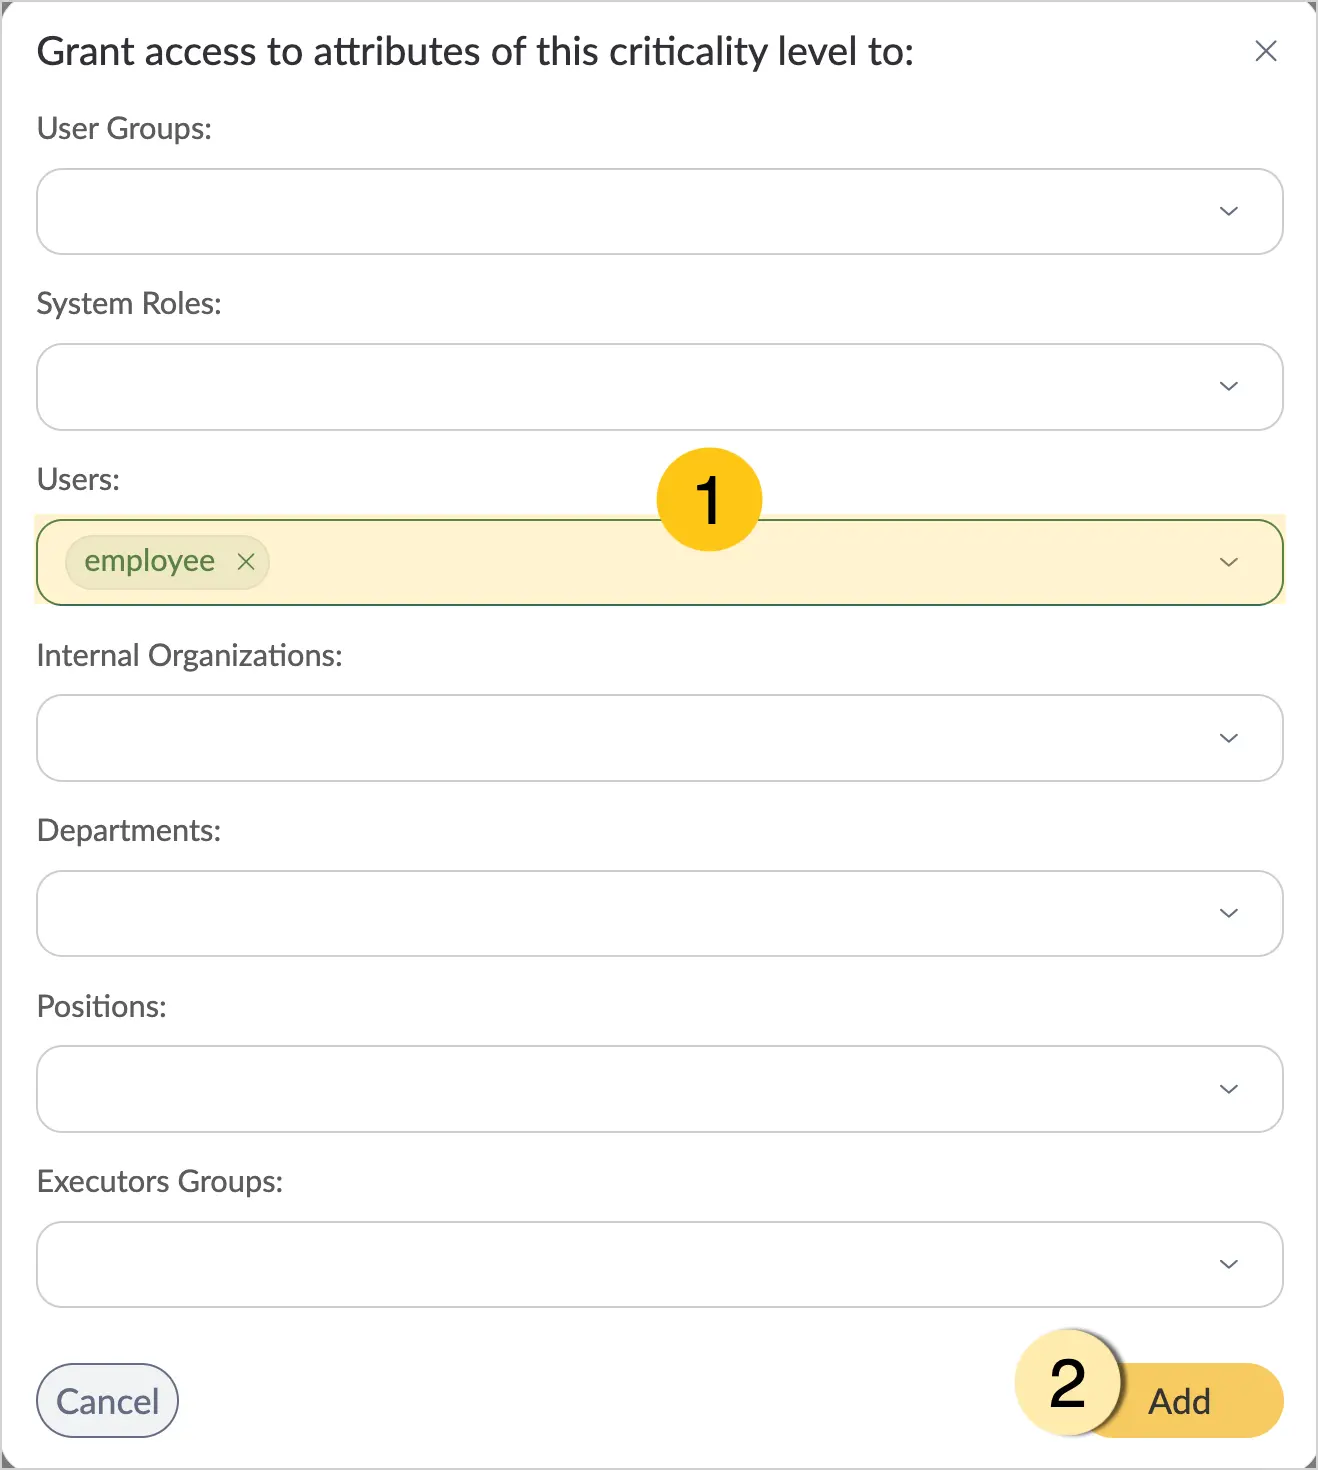Focus the User Groups selection field

(x=660, y=211)
